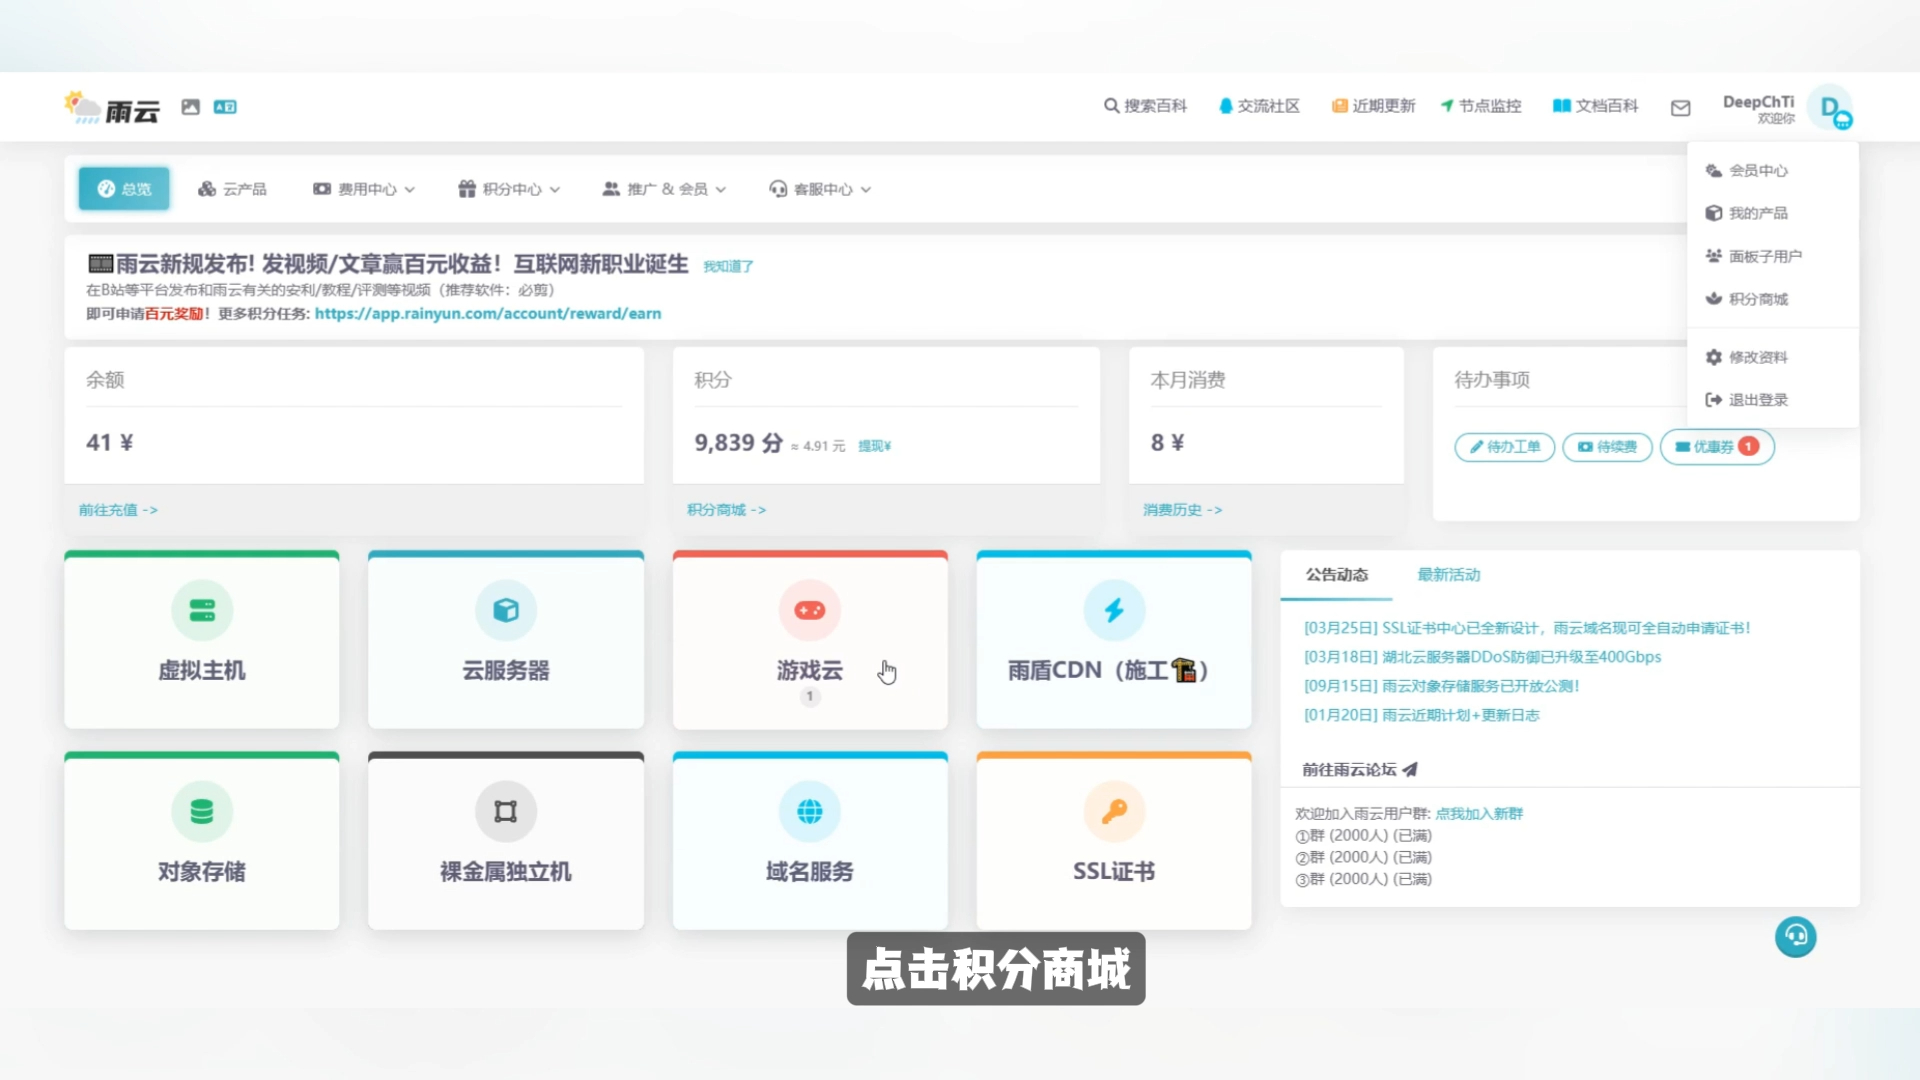Viewport: 1920px width, 1080px height.
Task: Expand the 积分中心 dropdown
Action: 509,189
